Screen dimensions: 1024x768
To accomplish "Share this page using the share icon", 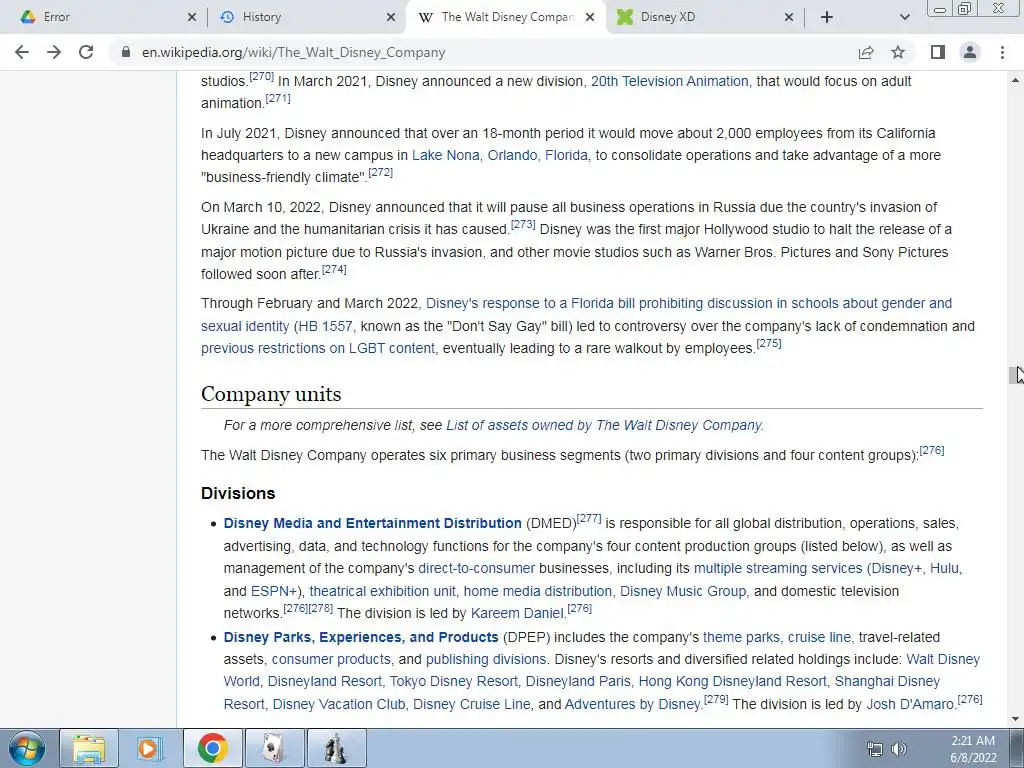I will click(866, 52).
